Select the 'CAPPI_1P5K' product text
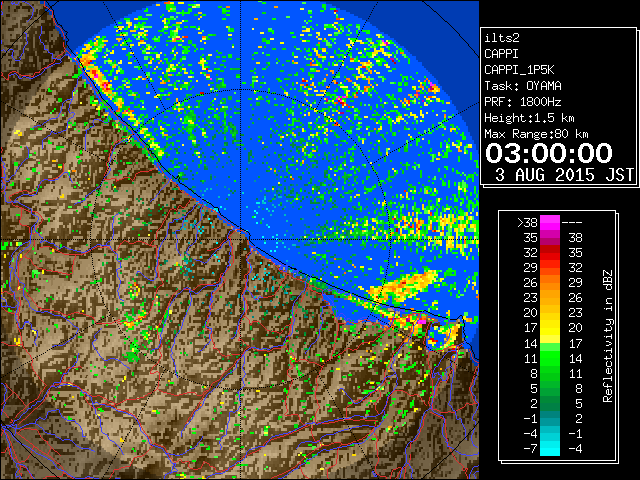 pyautogui.click(x=519, y=70)
